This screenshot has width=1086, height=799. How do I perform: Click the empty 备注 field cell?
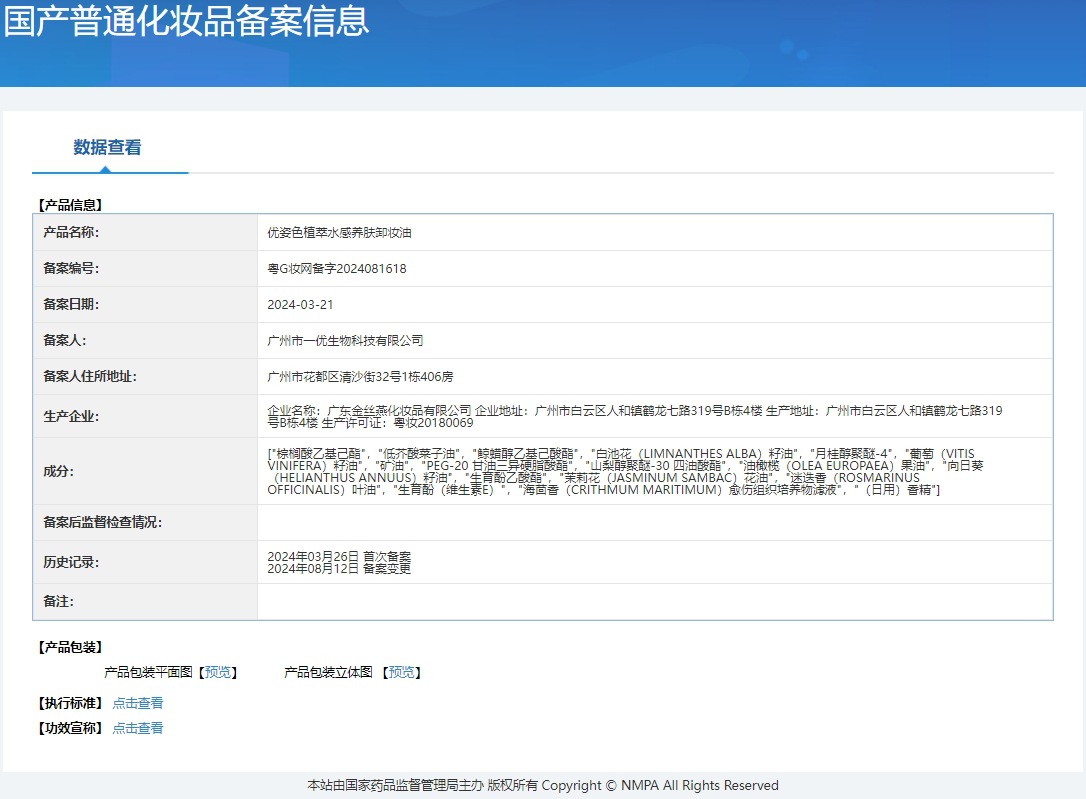tap(655, 602)
